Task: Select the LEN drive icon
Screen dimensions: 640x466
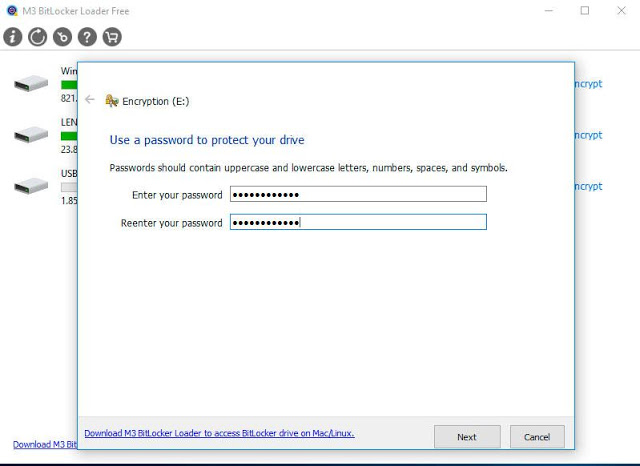Action: tap(31, 135)
